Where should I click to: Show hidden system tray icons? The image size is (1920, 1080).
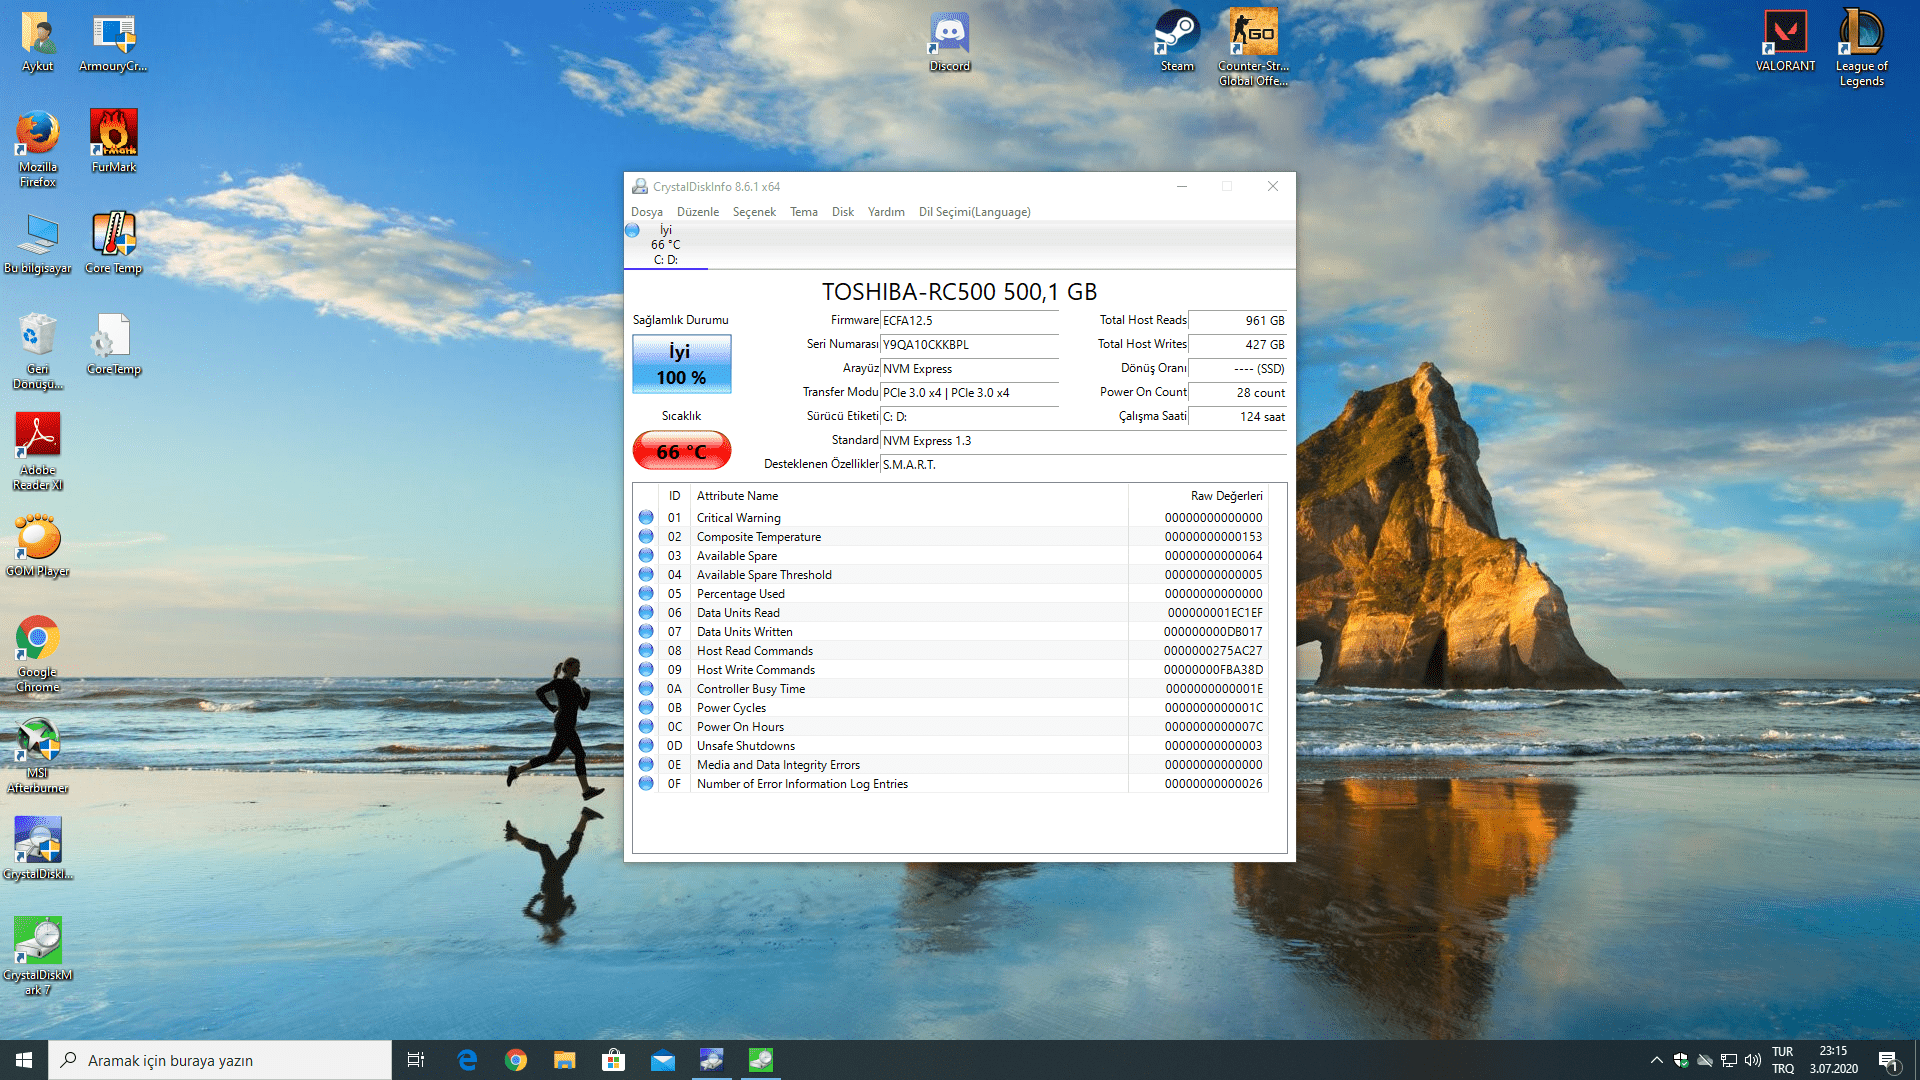[1656, 1060]
